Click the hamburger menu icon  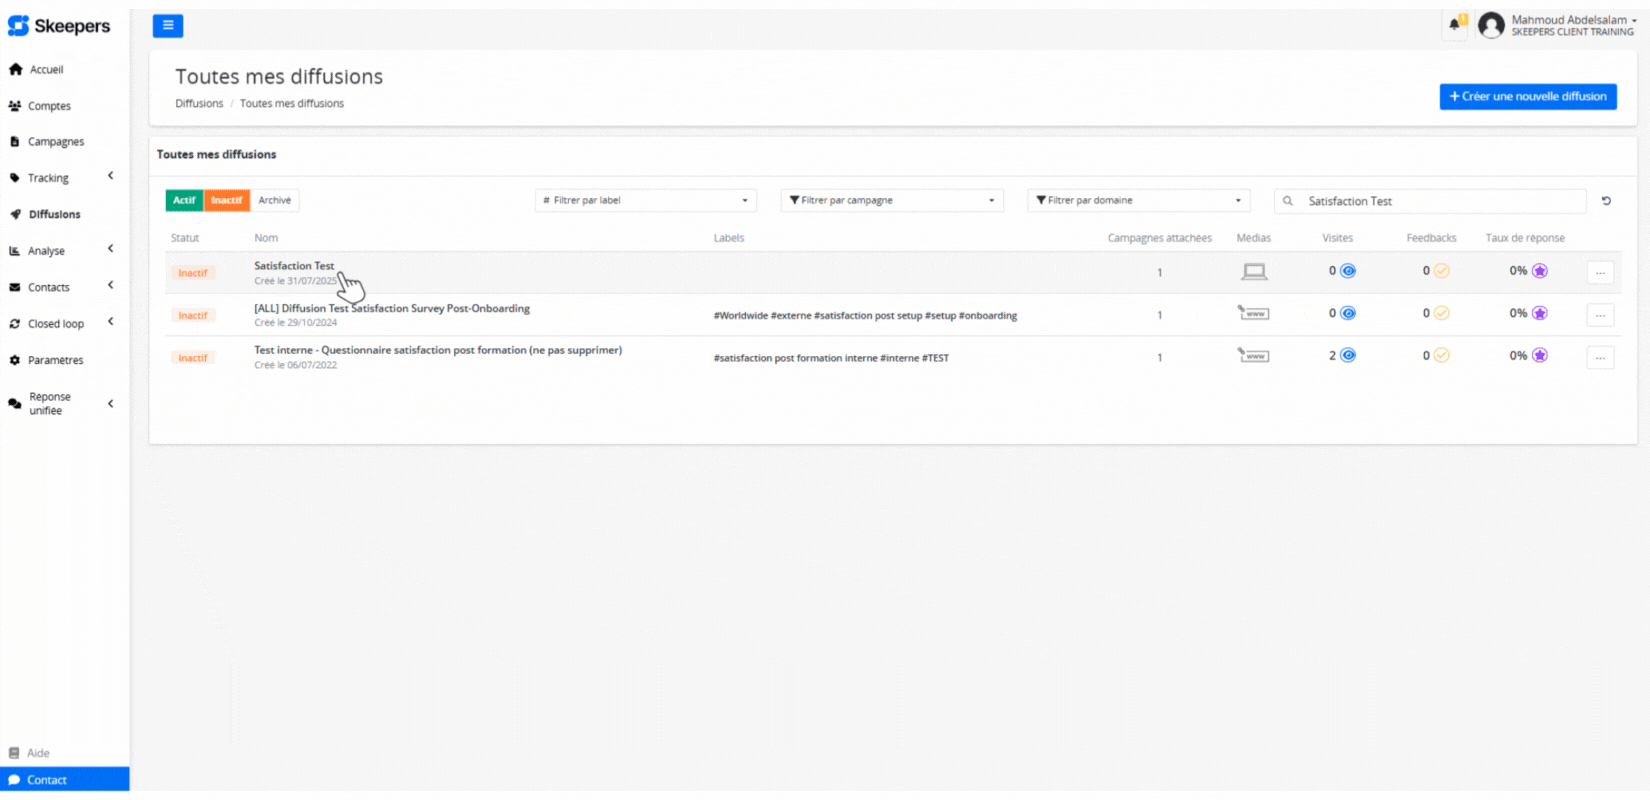click(x=167, y=26)
